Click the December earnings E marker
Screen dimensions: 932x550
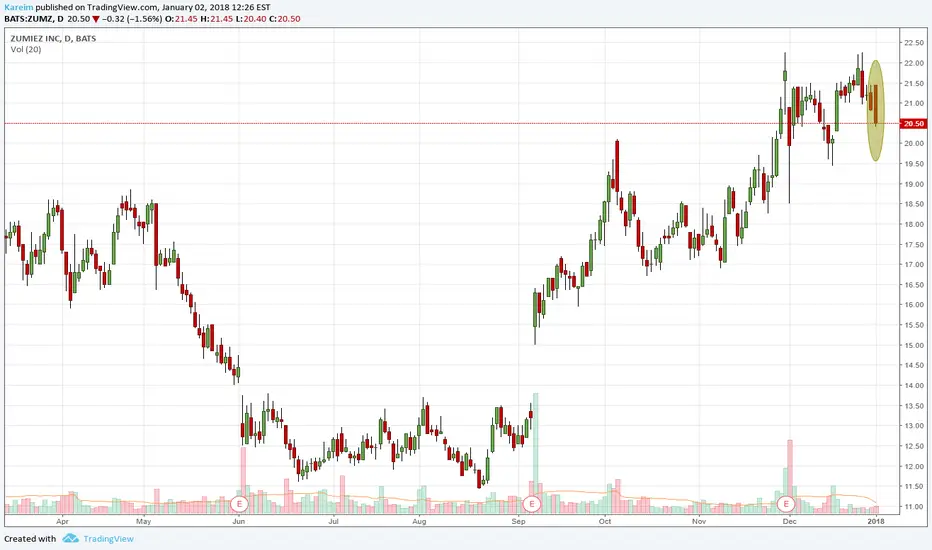pyautogui.click(x=786, y=504)
